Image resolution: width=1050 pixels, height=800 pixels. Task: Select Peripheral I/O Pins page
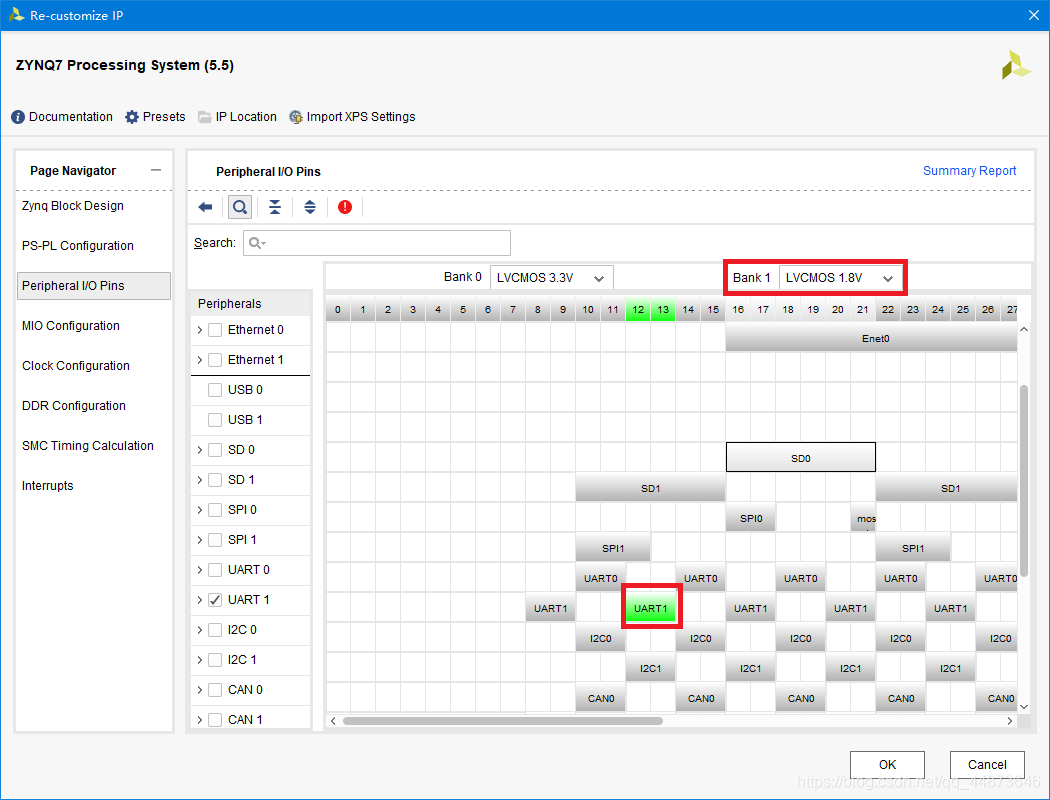tap(94, 286)
